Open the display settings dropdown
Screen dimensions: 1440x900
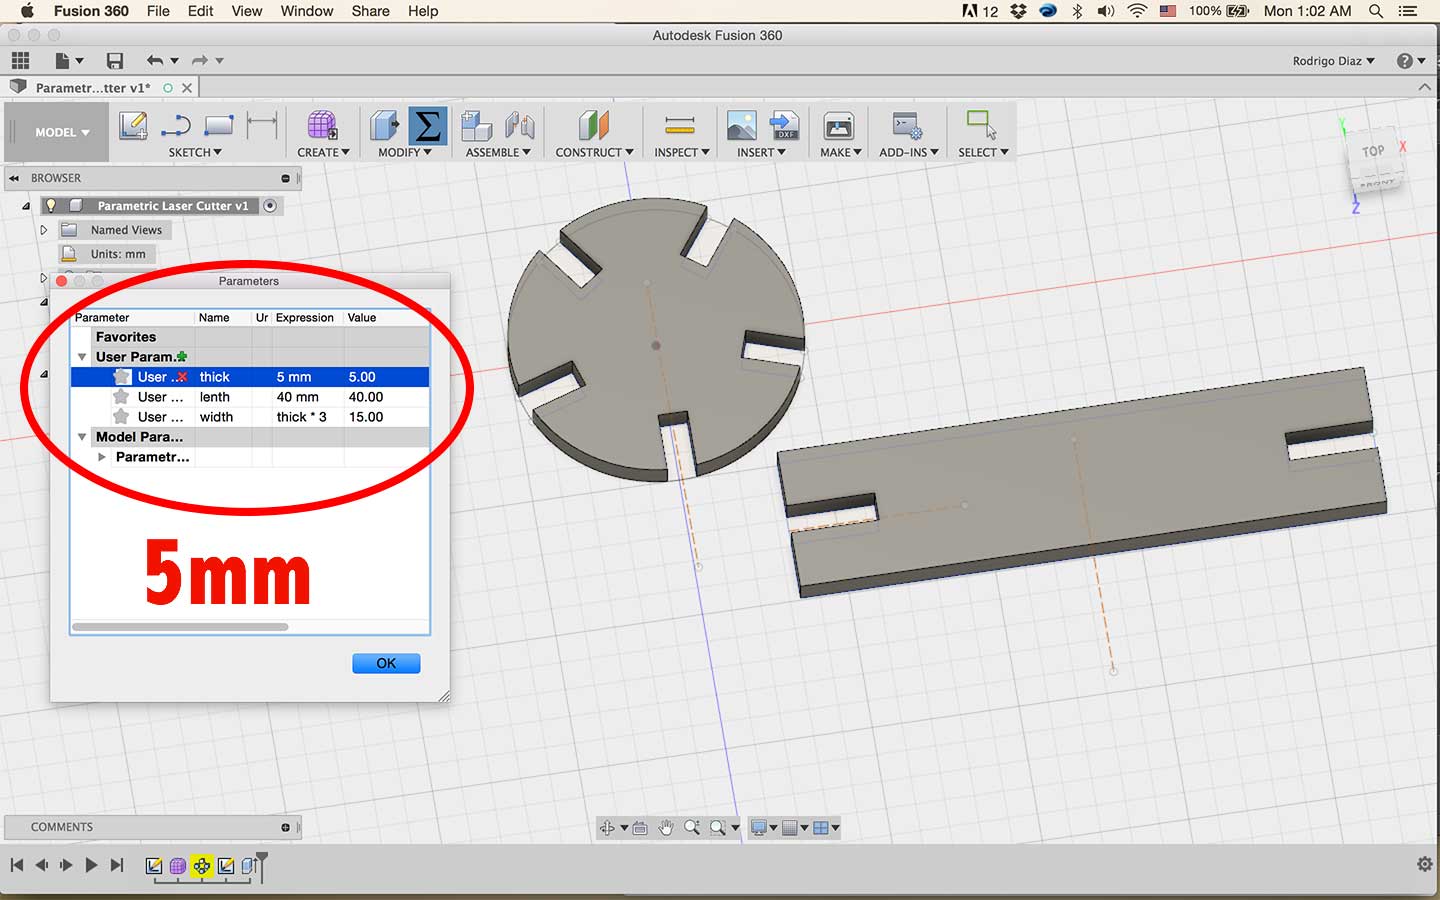pyautogui.click(x=764, y=827)
